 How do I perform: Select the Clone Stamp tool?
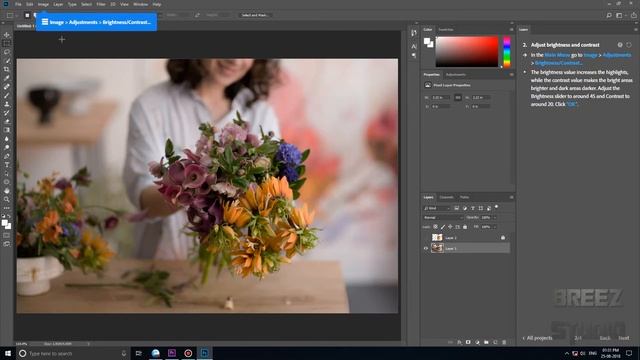(7, 104)
